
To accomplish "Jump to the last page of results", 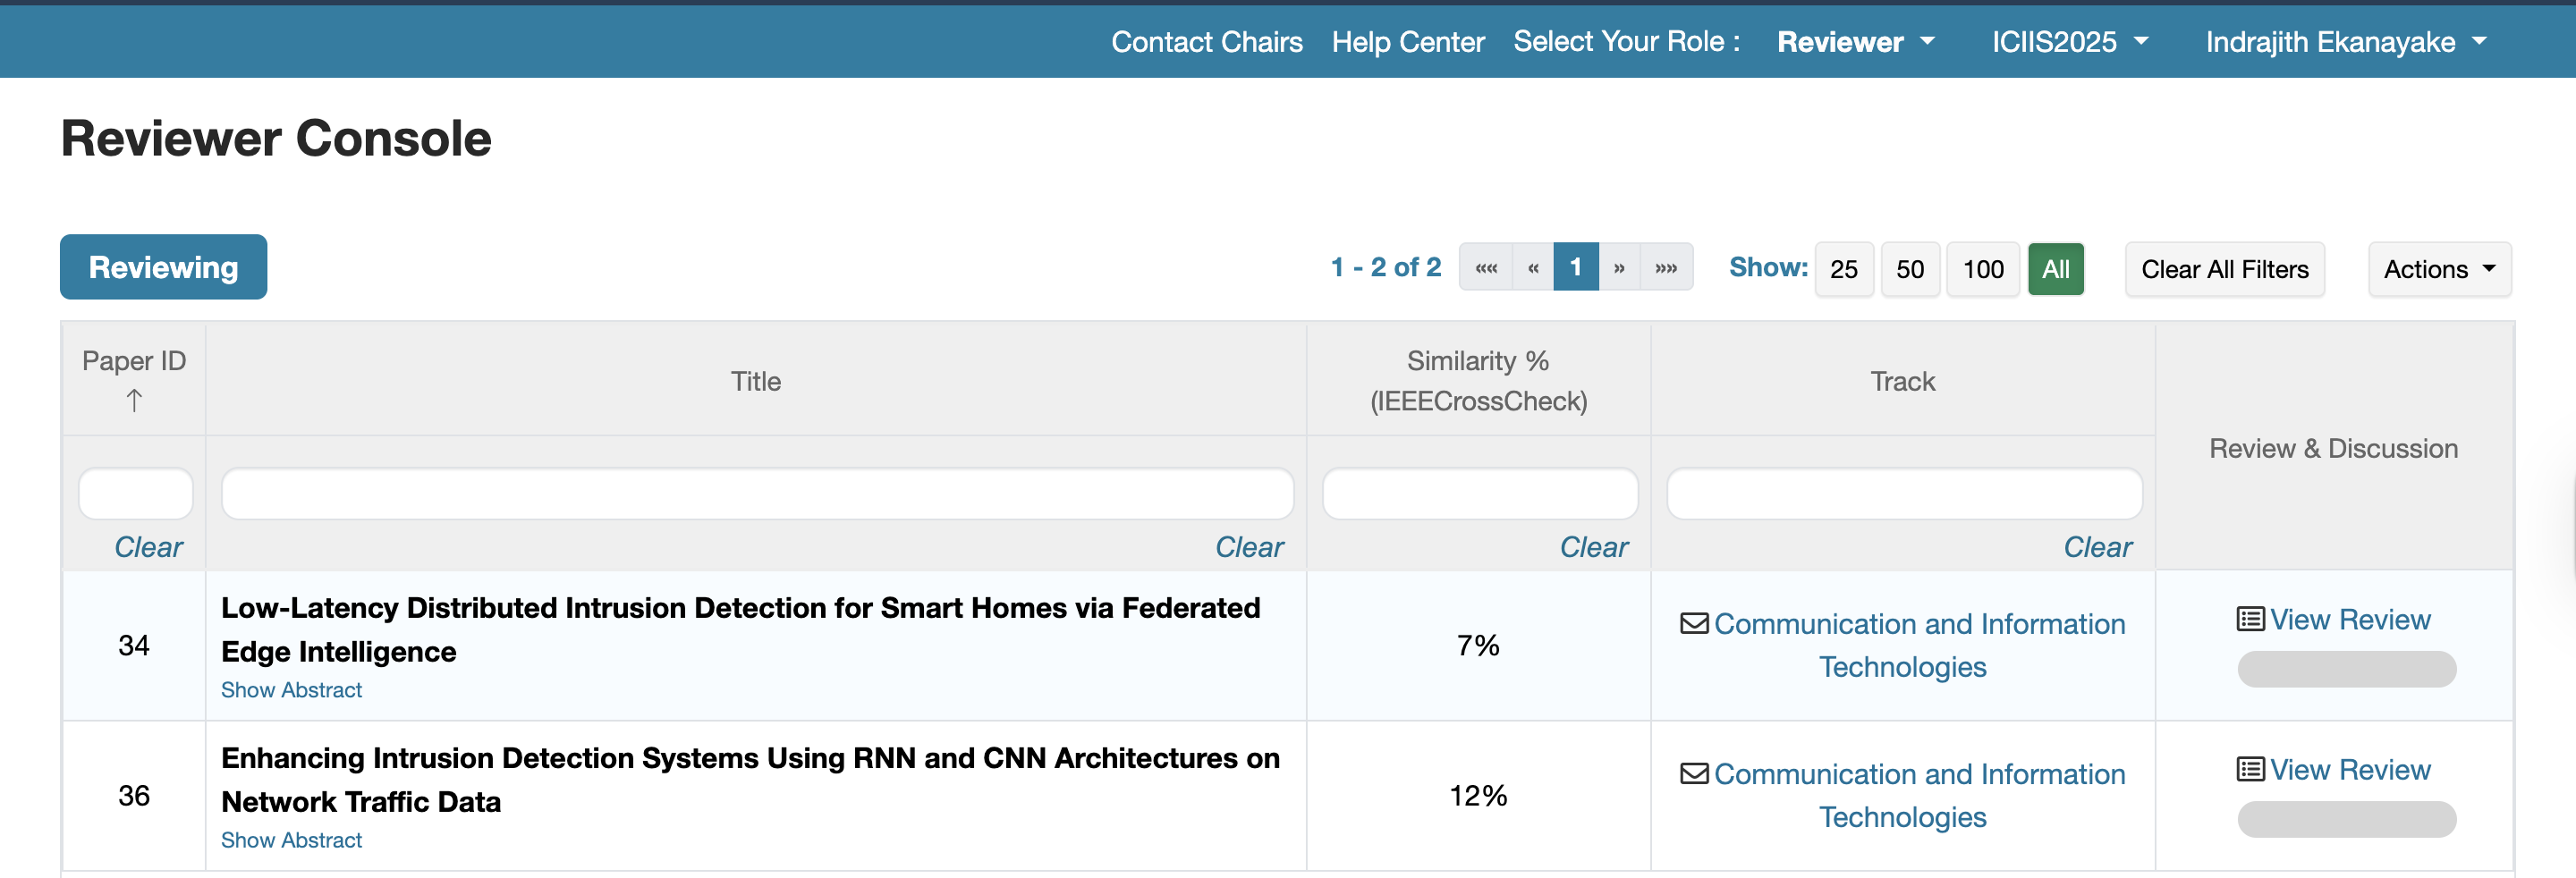I will click(x=1666, y=268).
